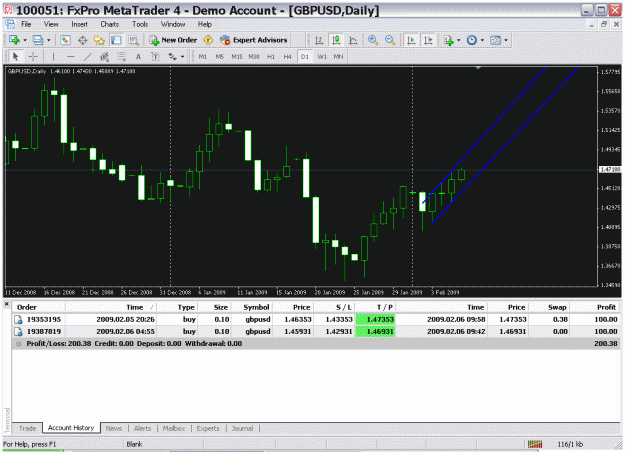625x452 pixels.
Task: Open the MetaEditor diamond icon
Action: tap(208, 40)
